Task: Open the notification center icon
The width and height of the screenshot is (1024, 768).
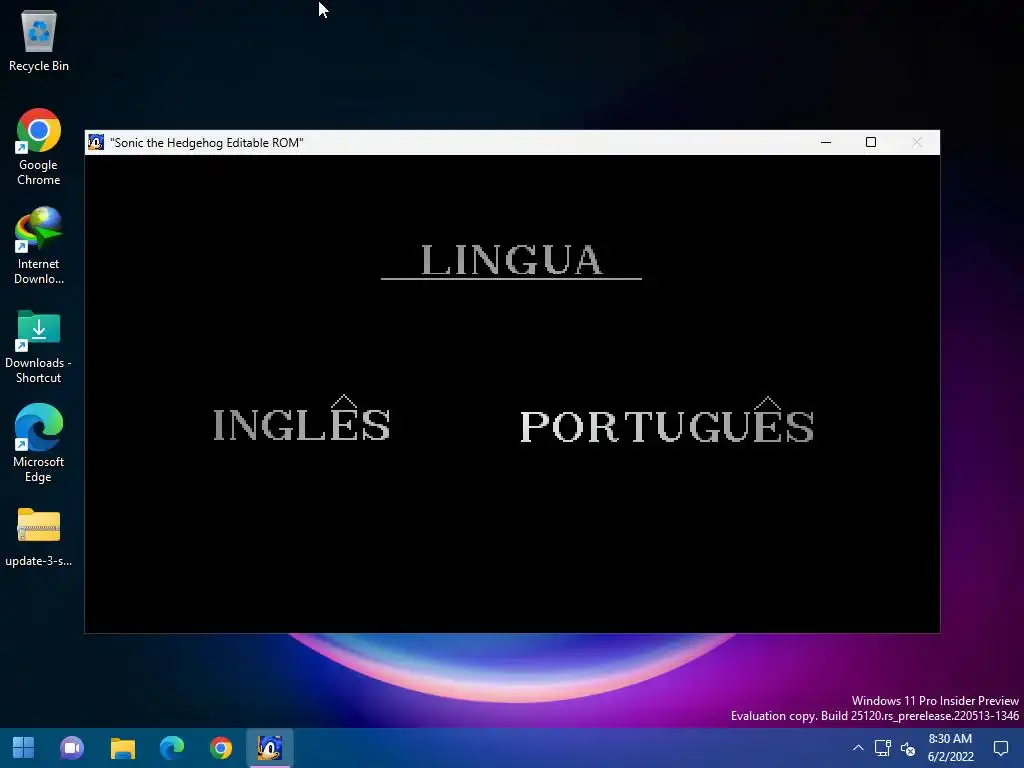Action: [1000, 748]
